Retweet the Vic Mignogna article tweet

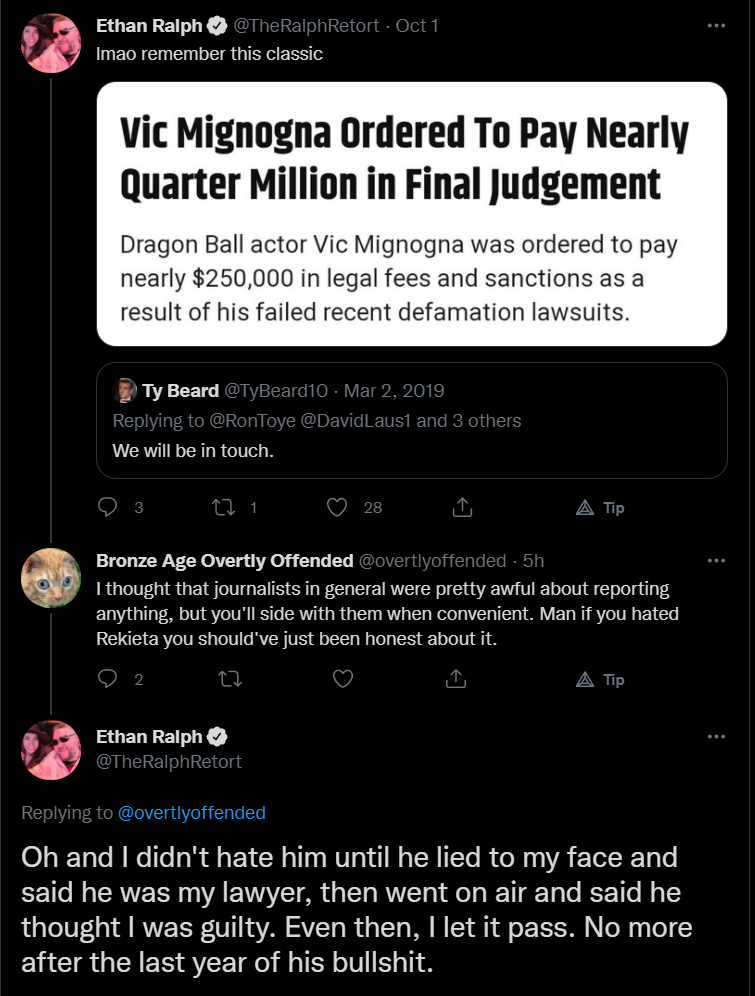coord(223,507)
